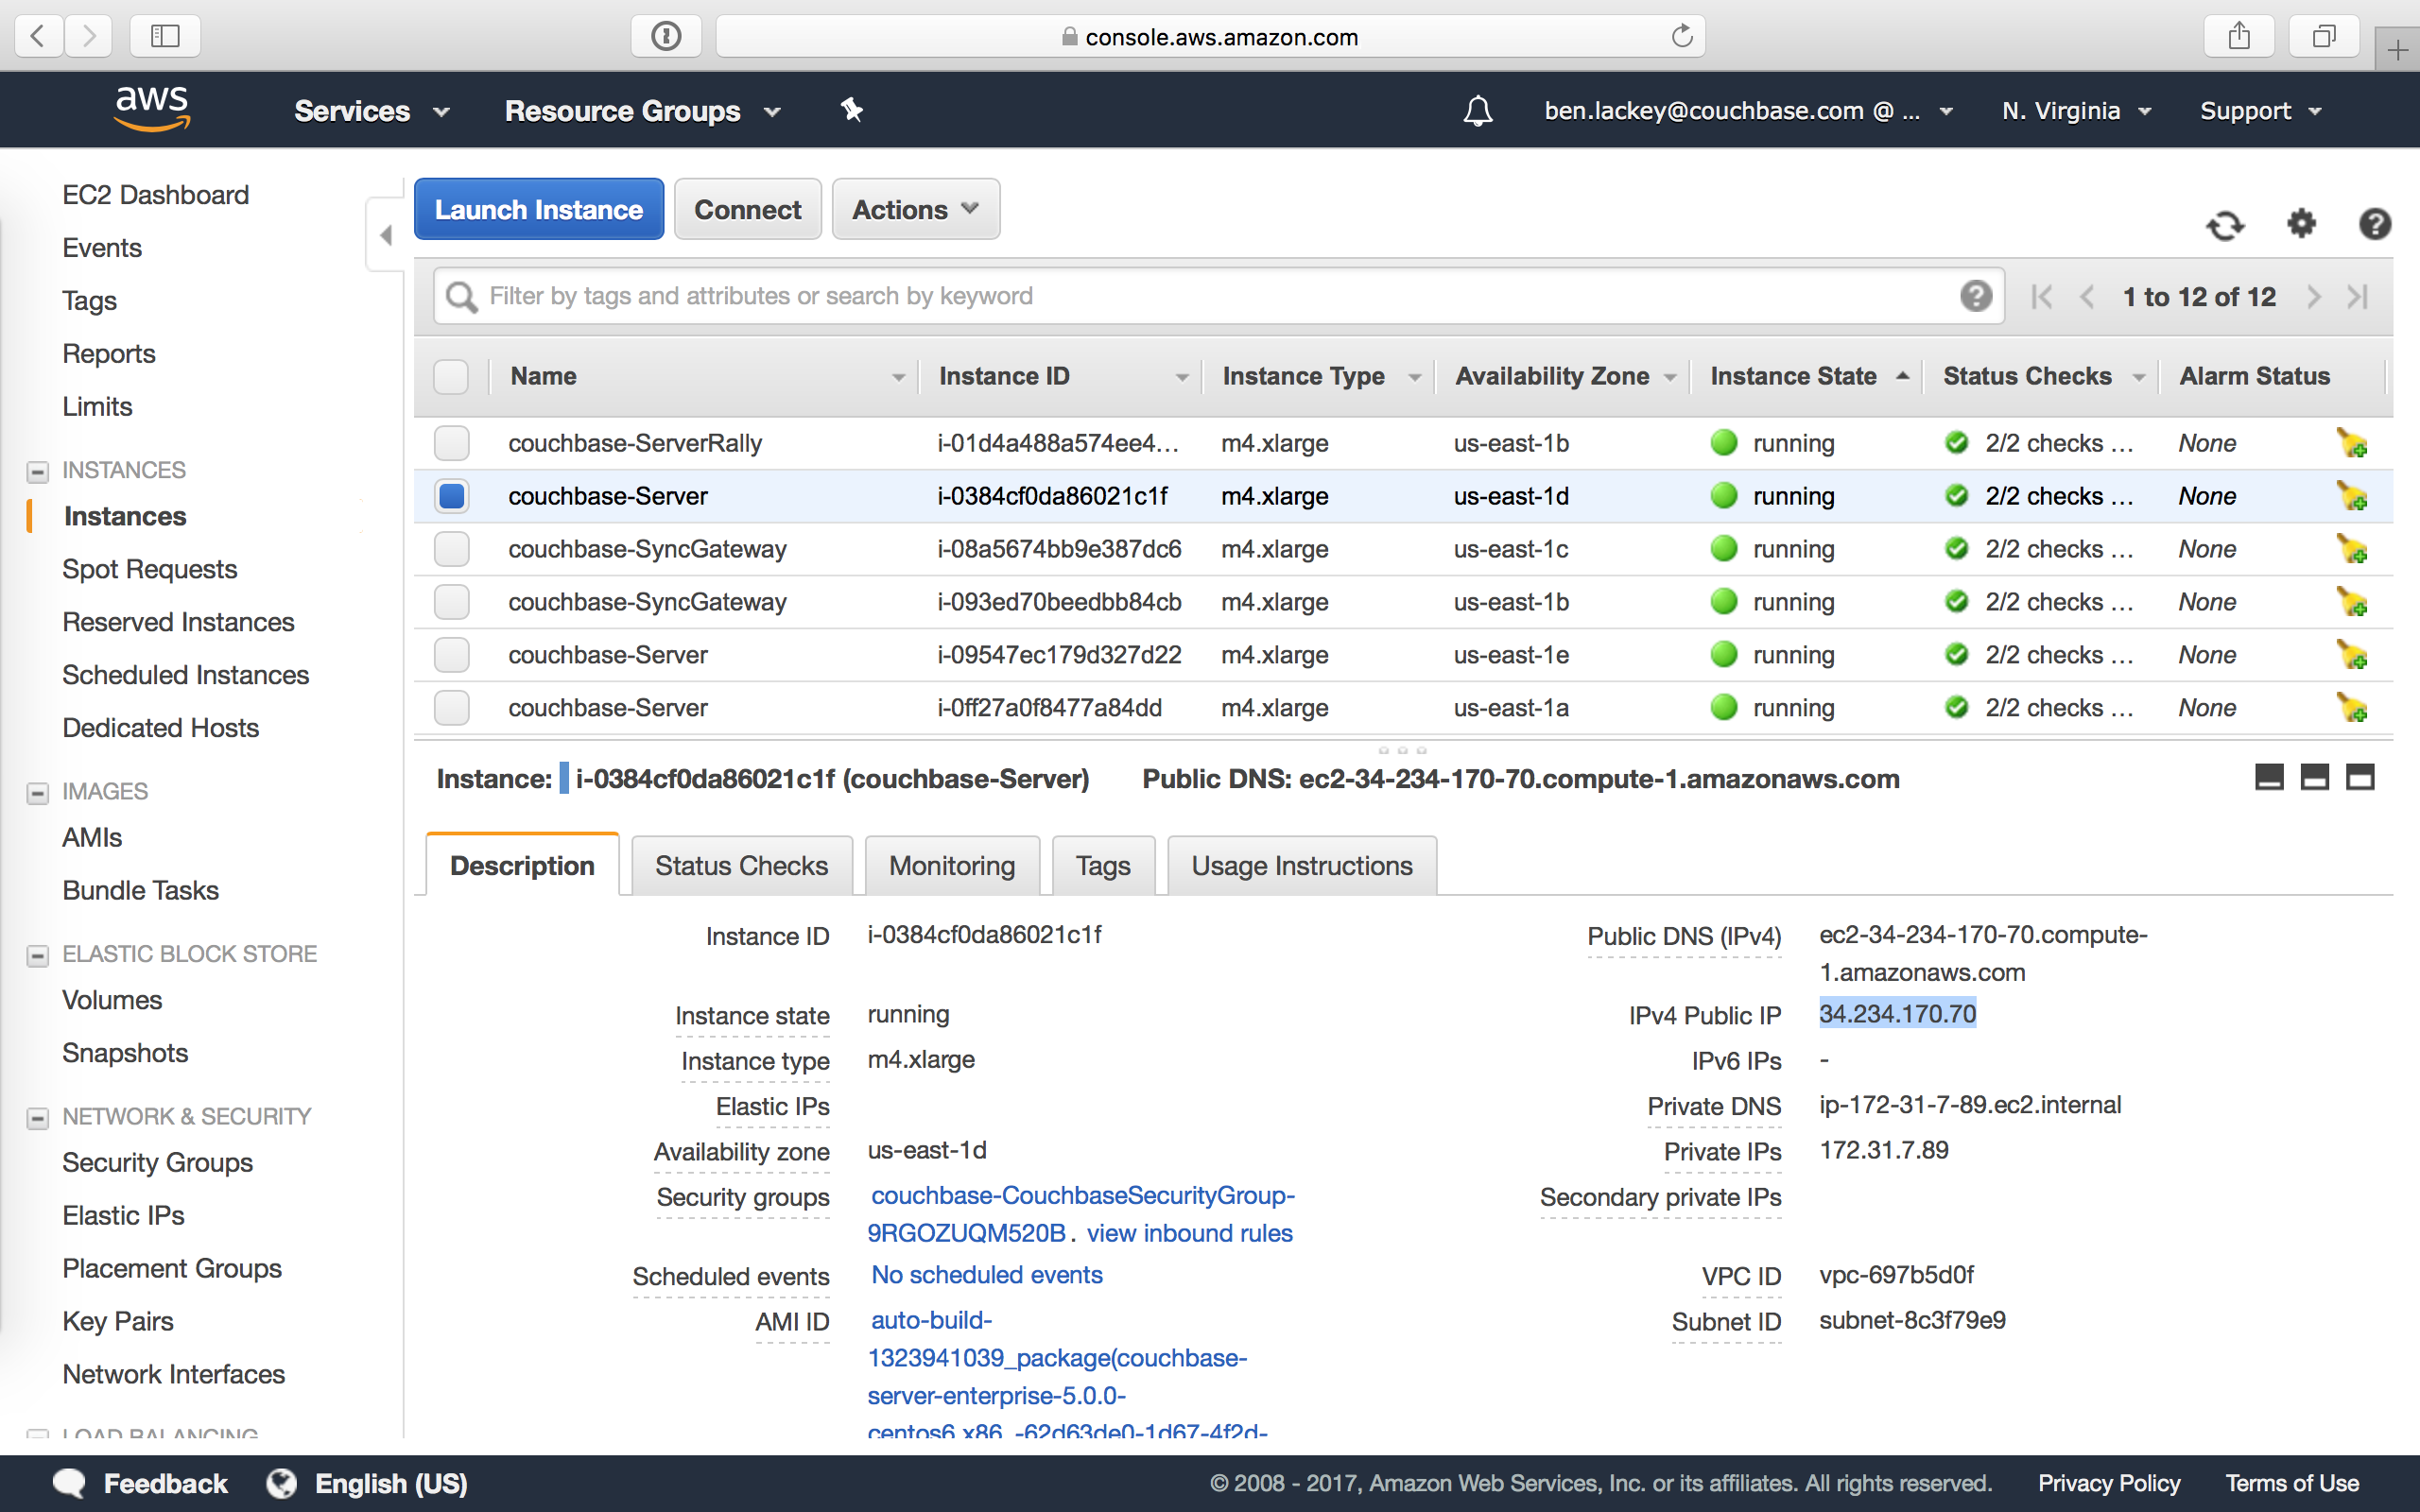Viewport: 2420px width, 1512px height.
Task: Open the Services dropdown menu
Action: click(371, 111)
